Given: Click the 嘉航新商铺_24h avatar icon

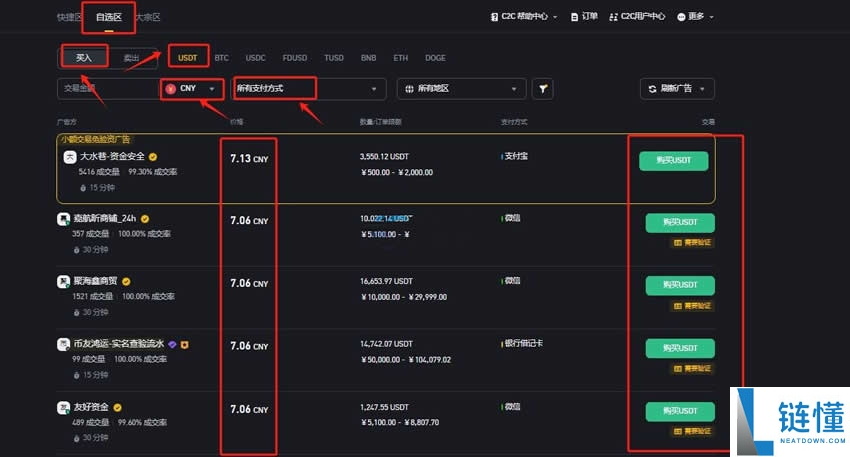Looking at the screenshot, I should [x=64, y=219].
